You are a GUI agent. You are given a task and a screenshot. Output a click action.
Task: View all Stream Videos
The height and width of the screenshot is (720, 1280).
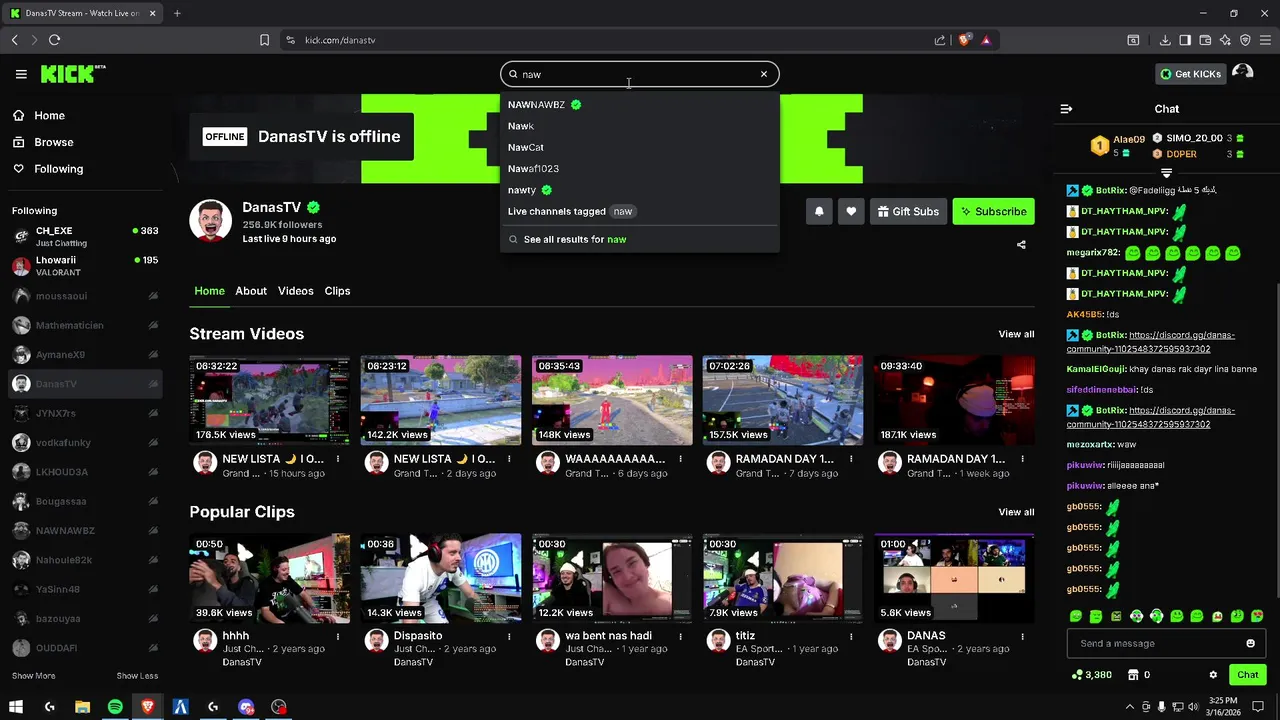tap(1016, 334)
